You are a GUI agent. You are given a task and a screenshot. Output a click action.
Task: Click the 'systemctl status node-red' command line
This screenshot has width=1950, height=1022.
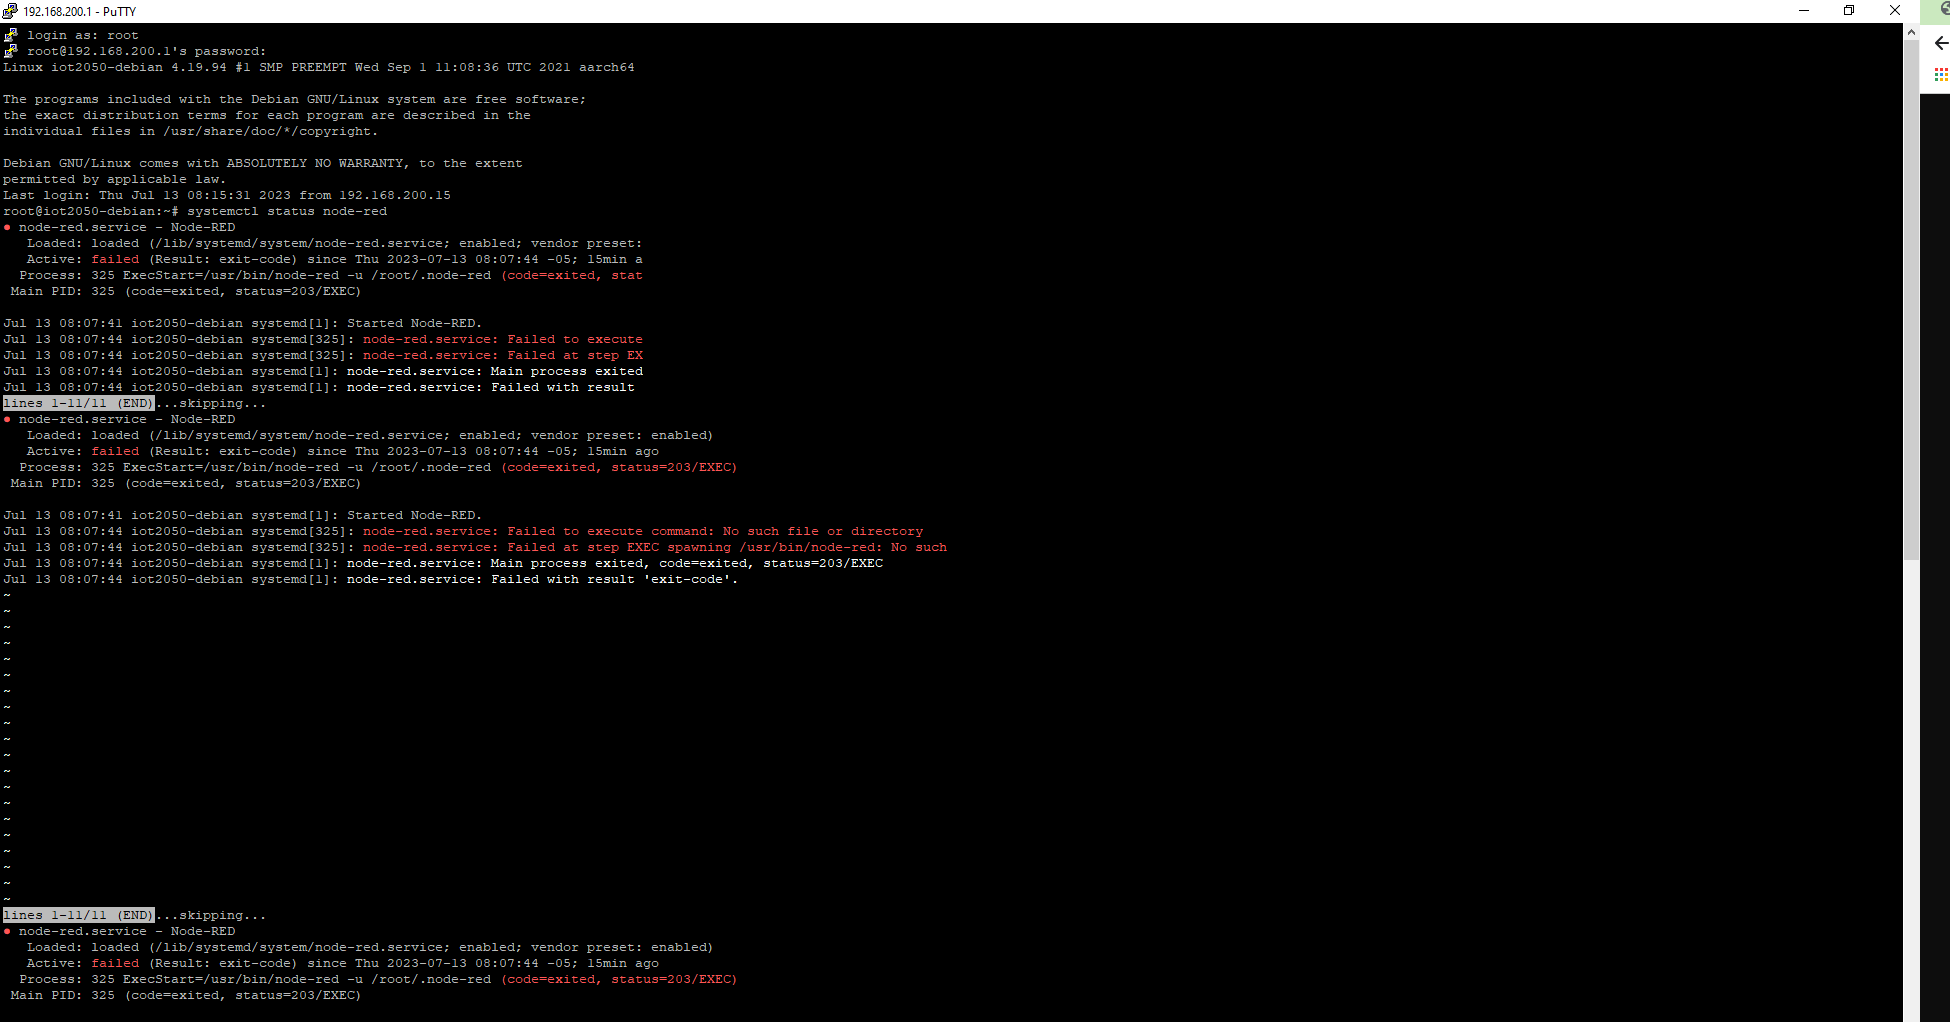pos(195,211)
